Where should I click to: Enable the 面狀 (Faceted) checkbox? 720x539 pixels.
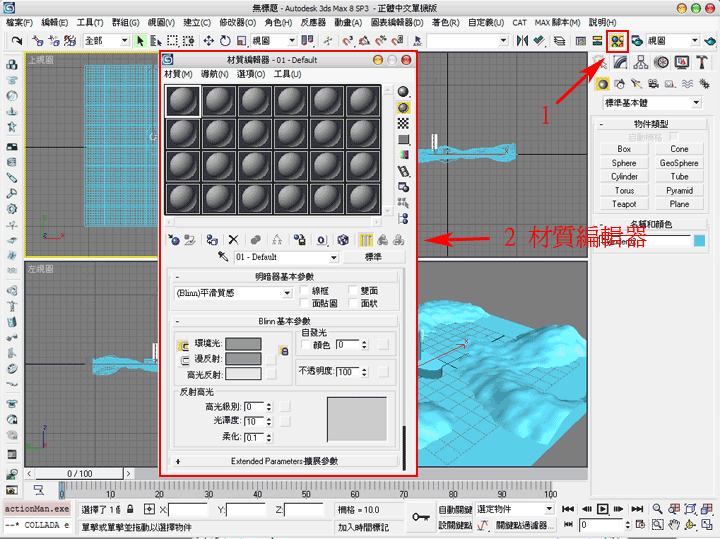click(x=353, y=303)
